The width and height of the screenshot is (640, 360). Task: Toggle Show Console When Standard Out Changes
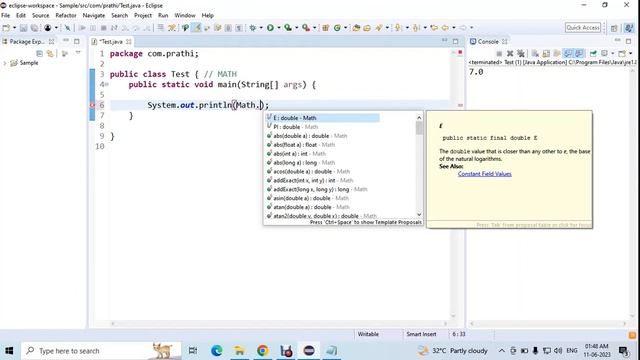click(x=568, y=53)
